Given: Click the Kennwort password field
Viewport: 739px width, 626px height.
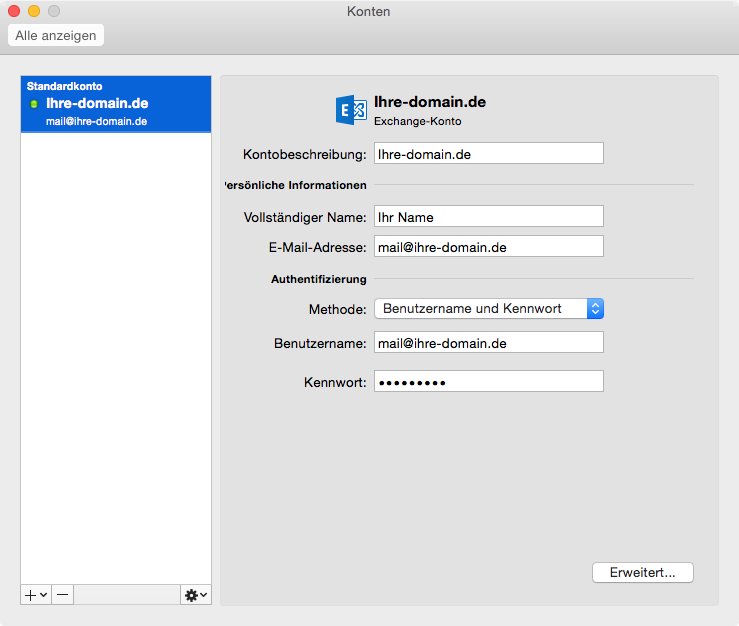Looking at the screenshot, I should pyautogui.click(x=489, y=381).
